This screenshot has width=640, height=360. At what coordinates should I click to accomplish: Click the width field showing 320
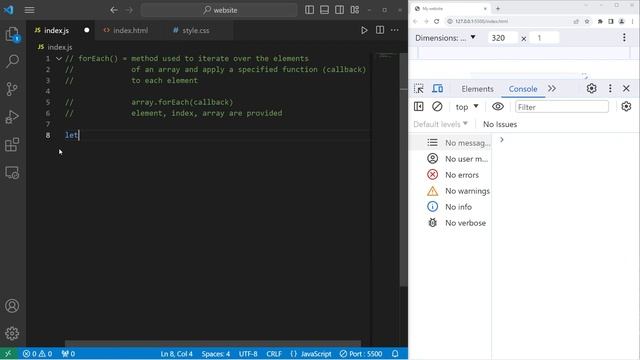(503, 38)
